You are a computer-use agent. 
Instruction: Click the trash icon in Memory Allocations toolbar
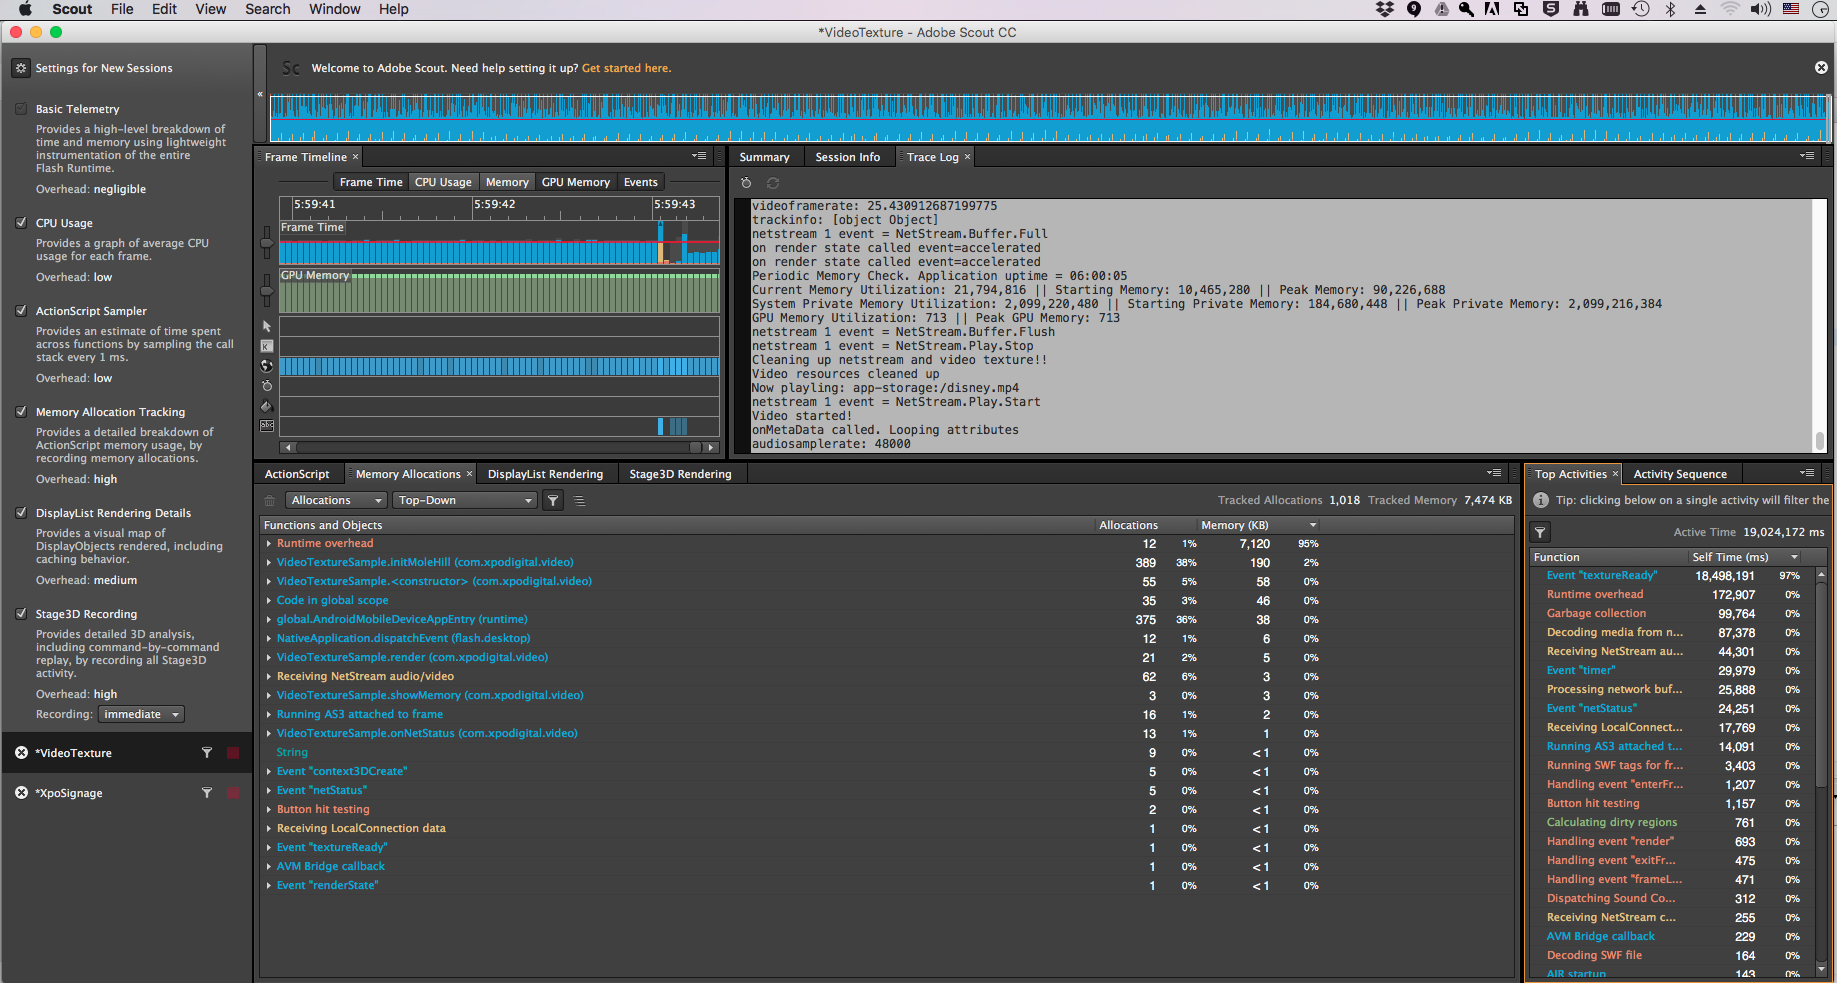coord(268,500)
